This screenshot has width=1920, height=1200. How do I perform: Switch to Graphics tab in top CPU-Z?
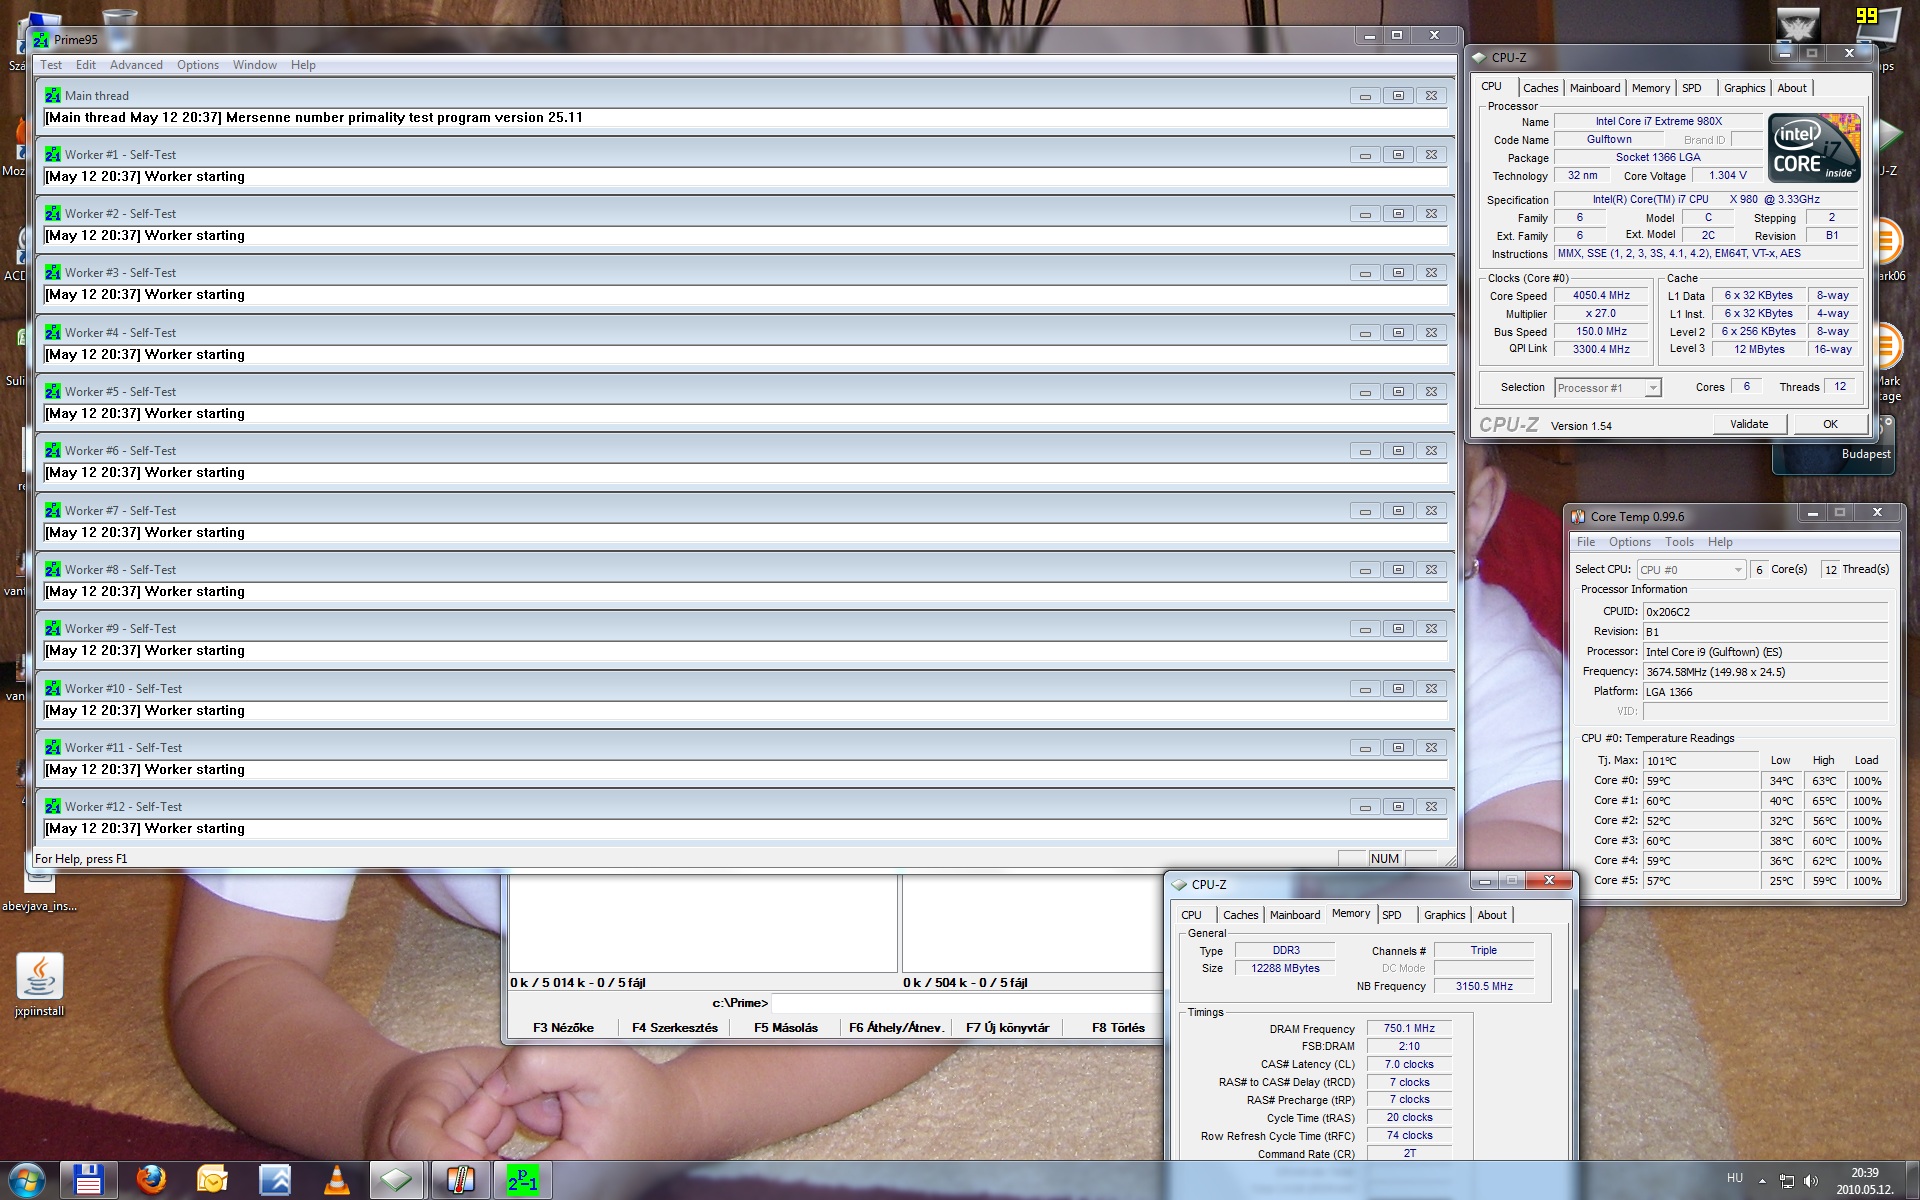[1744, 88]
